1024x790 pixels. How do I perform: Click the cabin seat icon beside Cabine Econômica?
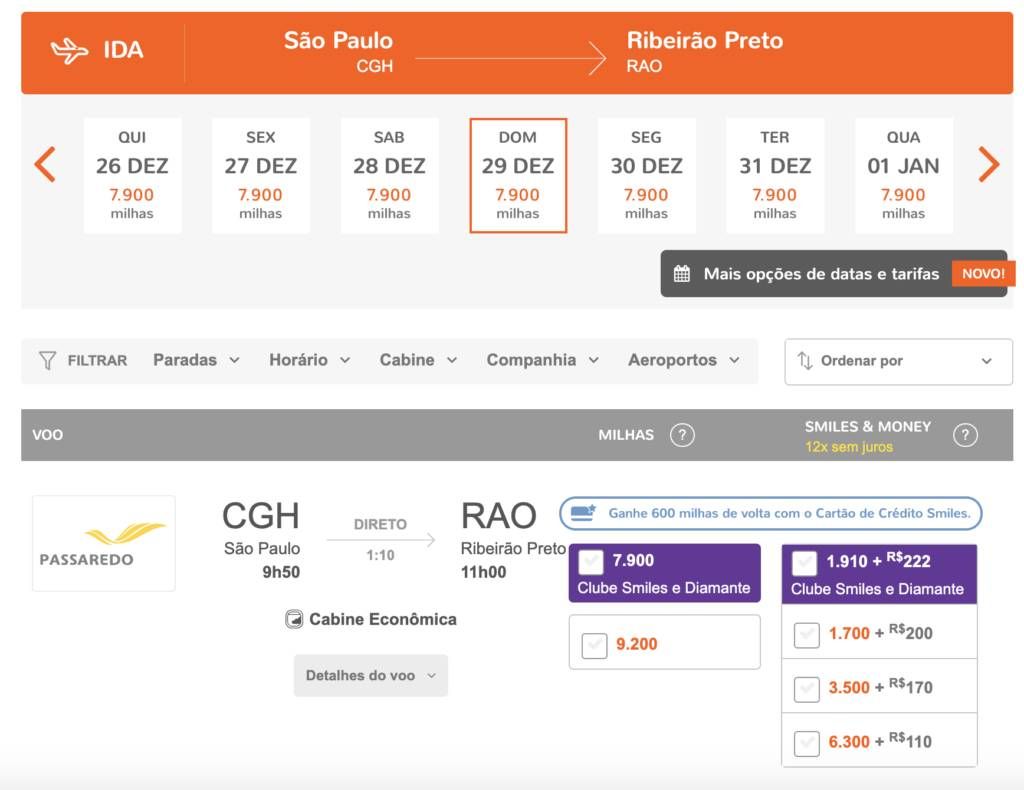(x=294, y=619)
